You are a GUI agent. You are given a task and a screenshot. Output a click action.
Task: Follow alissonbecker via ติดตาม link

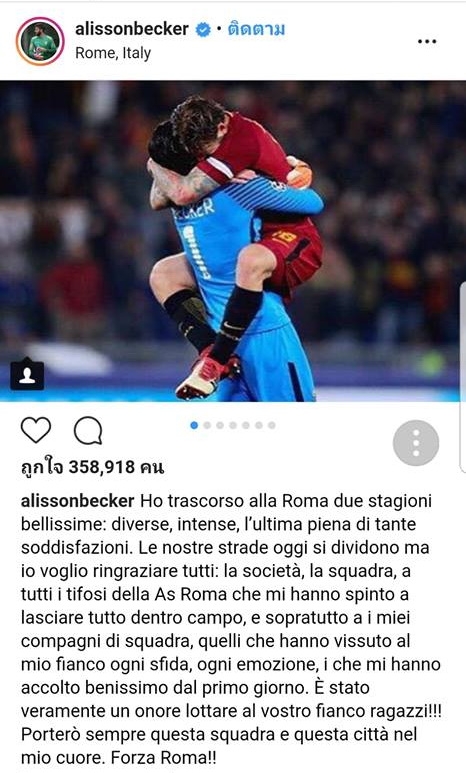[x=256, y=29]
